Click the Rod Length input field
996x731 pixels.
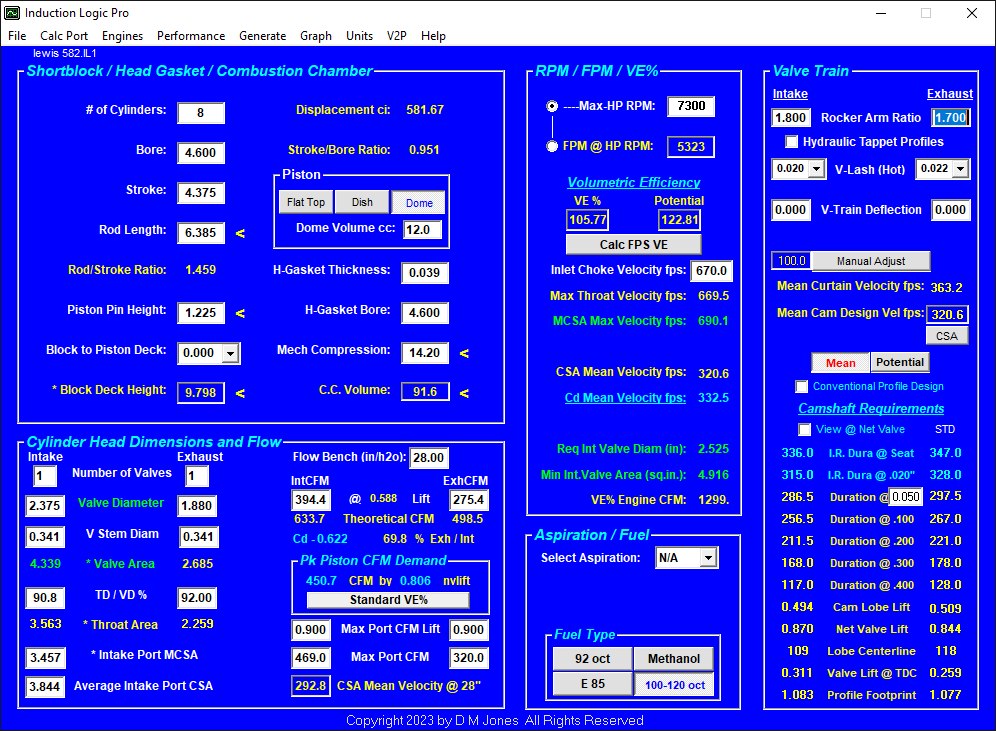tap(201, 232)
